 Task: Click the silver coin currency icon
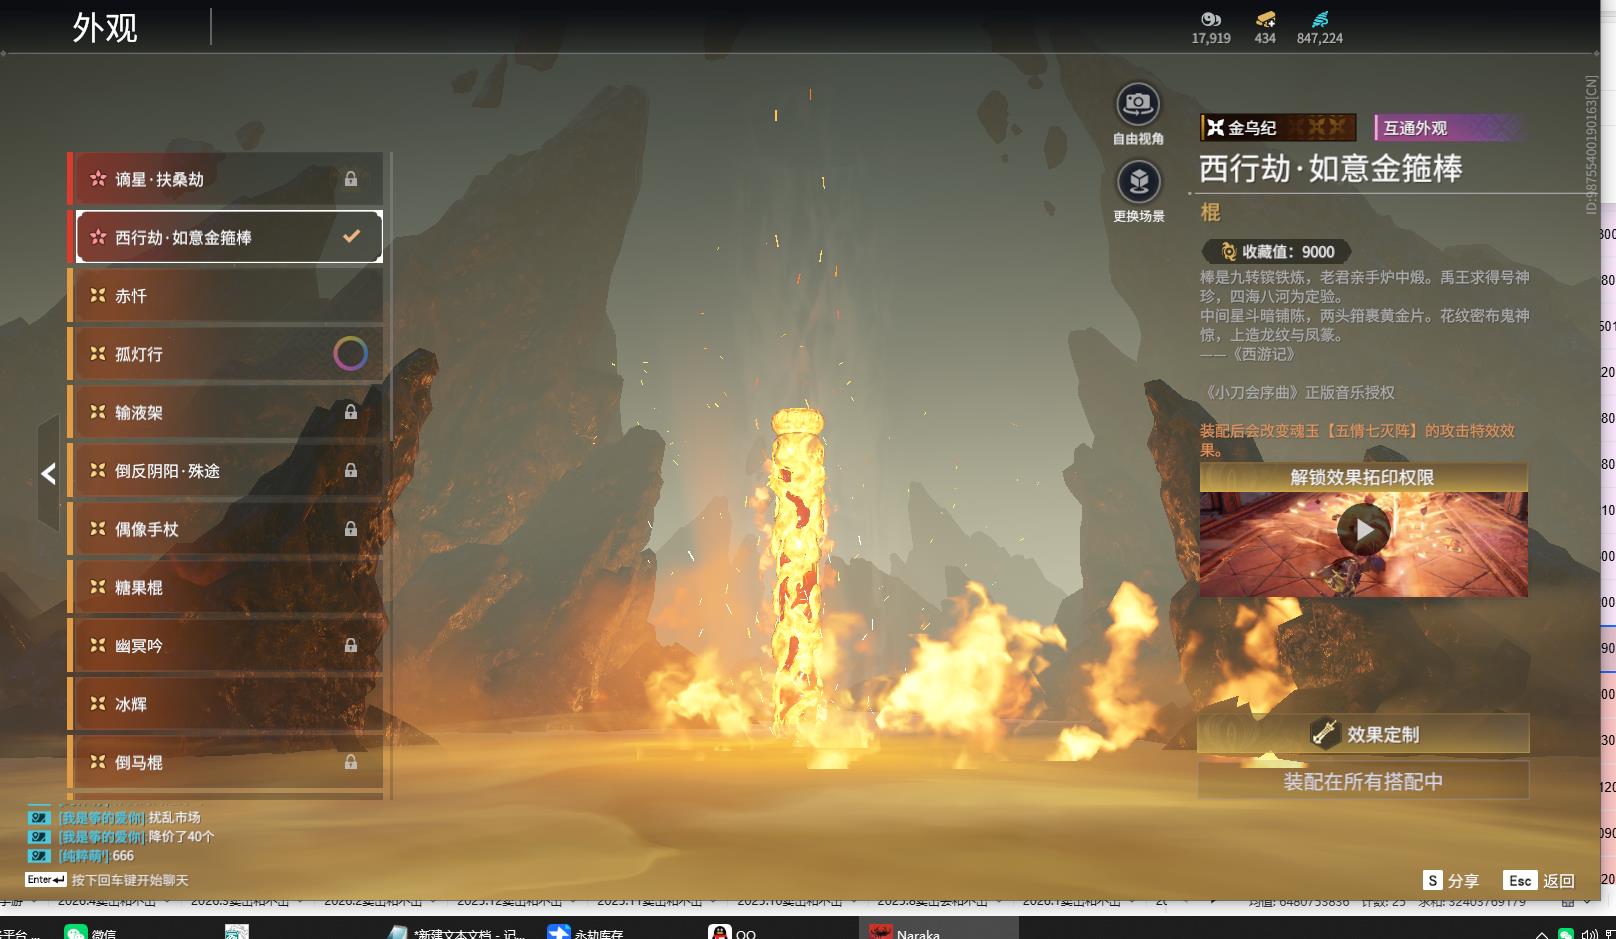click(x=1210, y=19)
